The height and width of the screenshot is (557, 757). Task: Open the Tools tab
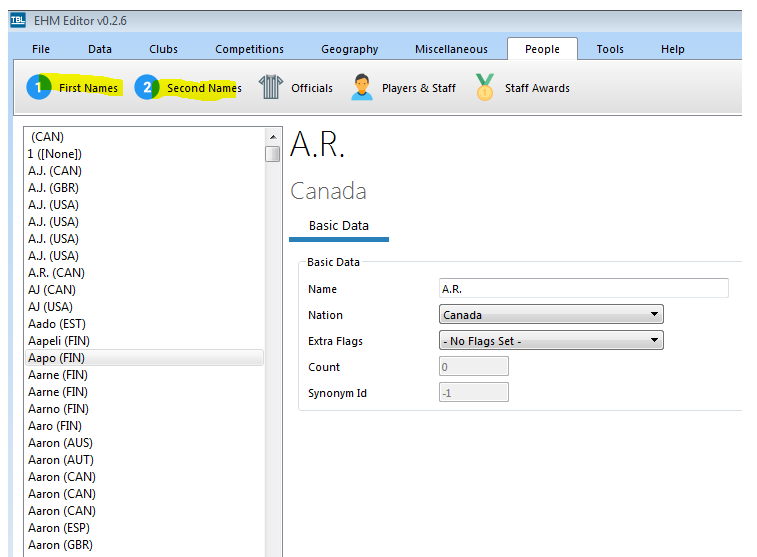(610, 49)
